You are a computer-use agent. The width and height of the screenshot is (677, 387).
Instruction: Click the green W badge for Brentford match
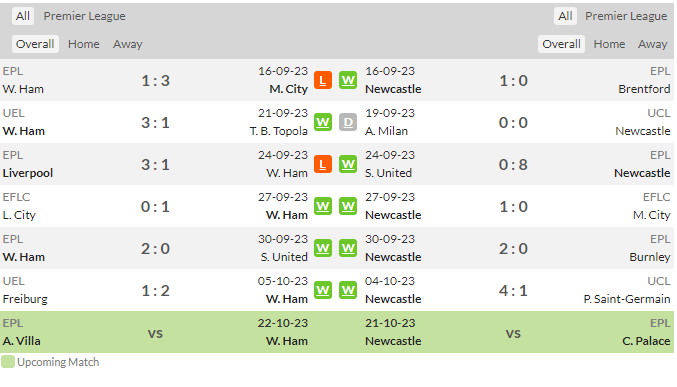[348, 80]
